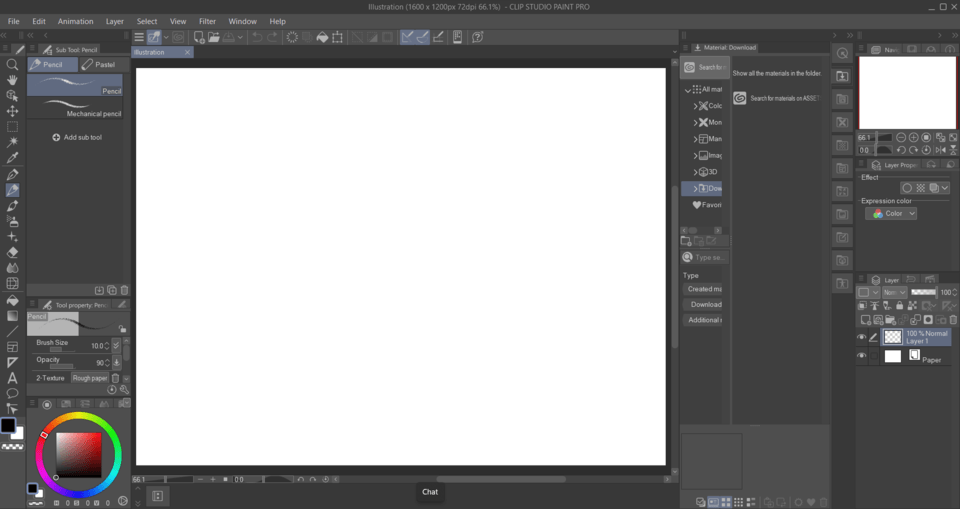Select the Operation object tool
Viewport: 960px width, 509px height.
pyautogui.click(x=12, y=96)
